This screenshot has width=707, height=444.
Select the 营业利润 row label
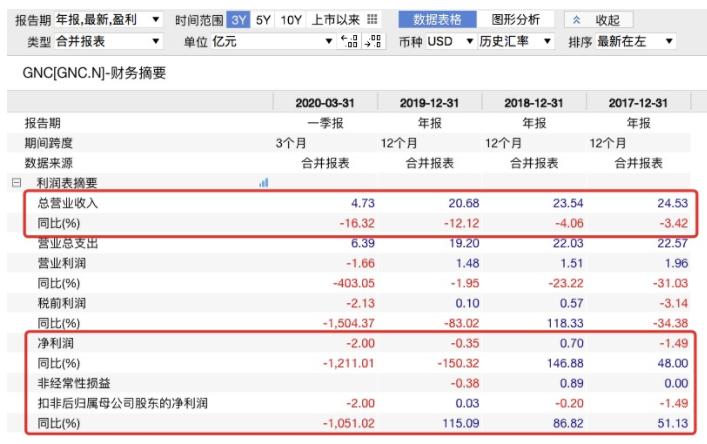click(x=62, y=263)
